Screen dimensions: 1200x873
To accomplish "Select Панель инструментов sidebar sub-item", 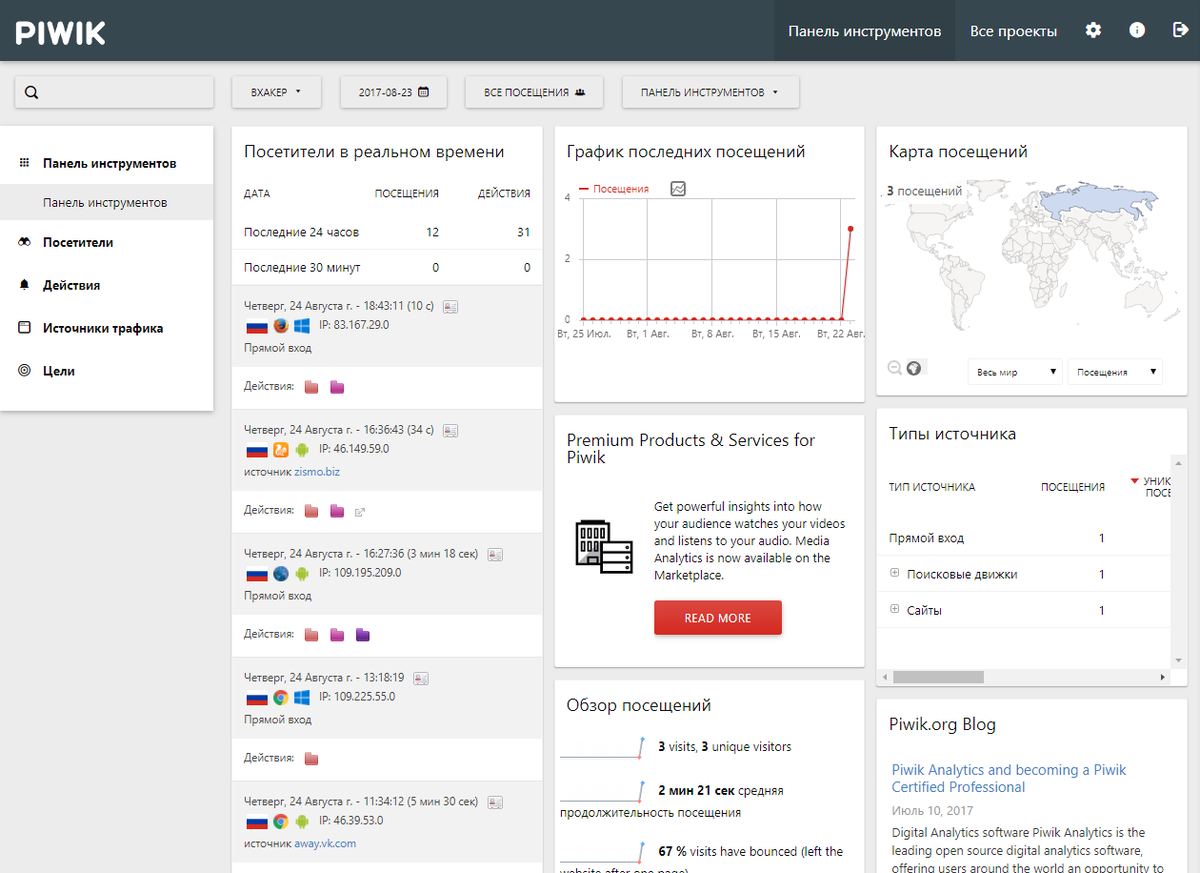I will click(107, 202).
